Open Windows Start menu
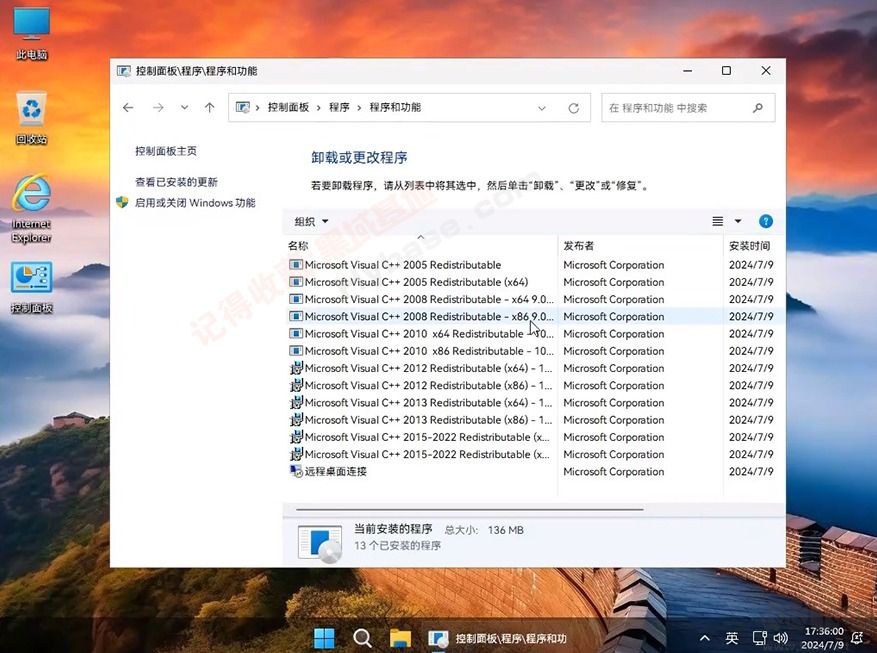The height and width of the screenshot is (653, 877). tap(324, 638)
